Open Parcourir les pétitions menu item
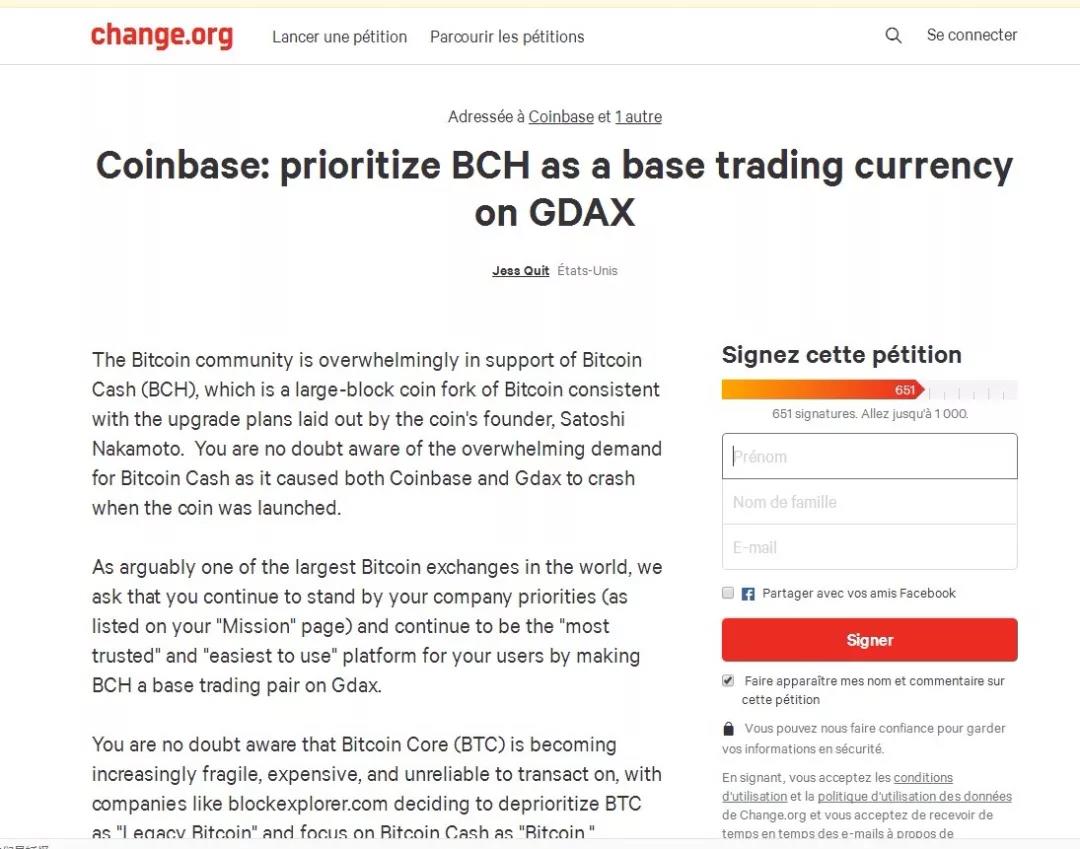 (507, 36)
